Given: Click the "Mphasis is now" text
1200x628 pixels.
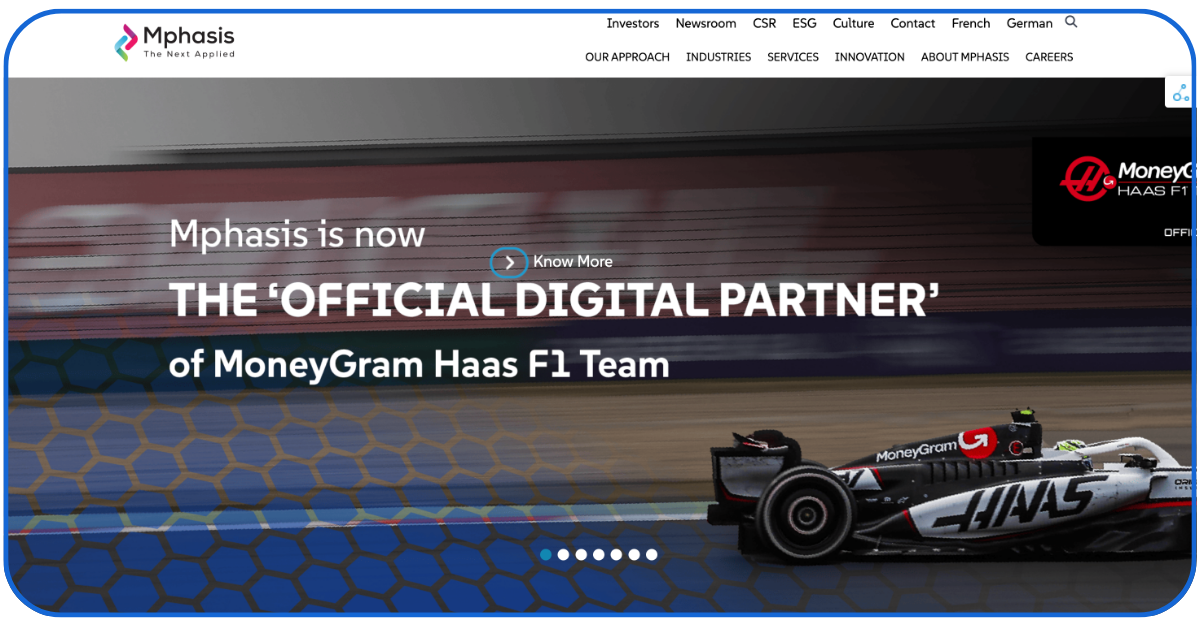Looking at the screenshot, I should tap(297, 234).
